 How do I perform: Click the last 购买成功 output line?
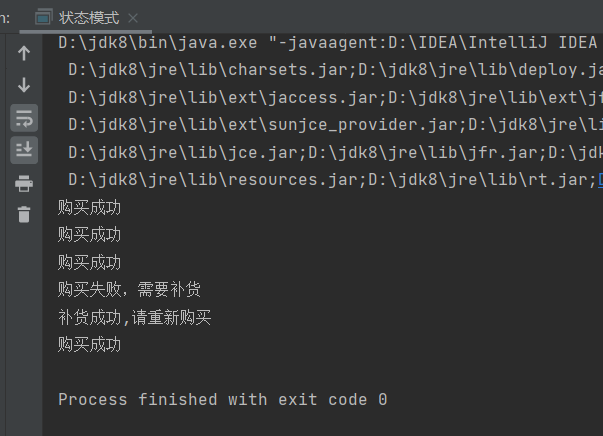tap(89, 344)
